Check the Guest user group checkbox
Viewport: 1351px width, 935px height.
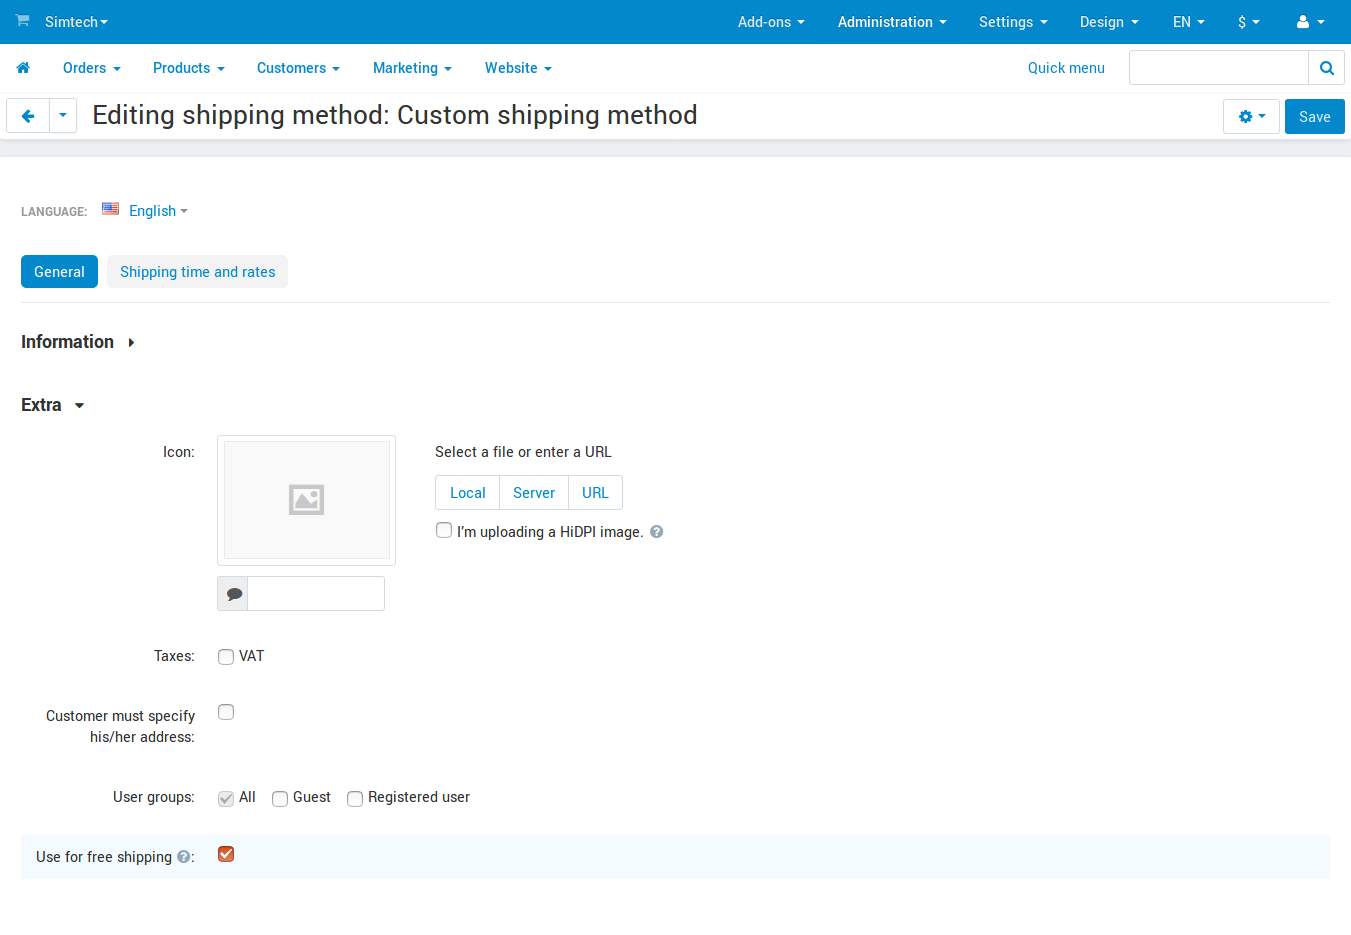pyautogui.click(x=280, y=798)
